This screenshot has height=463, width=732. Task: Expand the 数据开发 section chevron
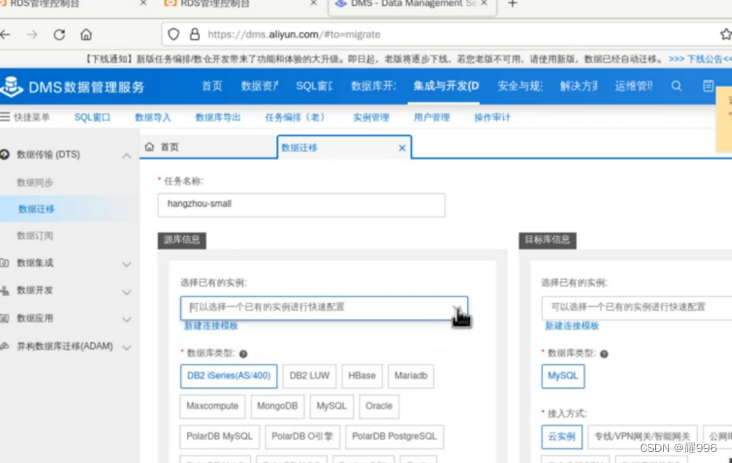[127, 292]
